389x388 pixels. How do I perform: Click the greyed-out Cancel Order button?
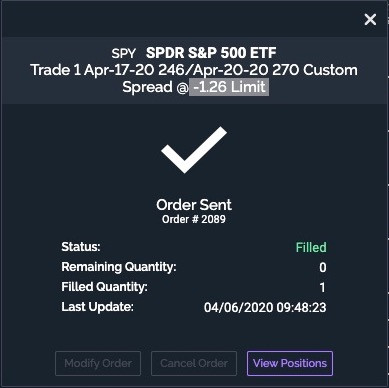[194, 363]
